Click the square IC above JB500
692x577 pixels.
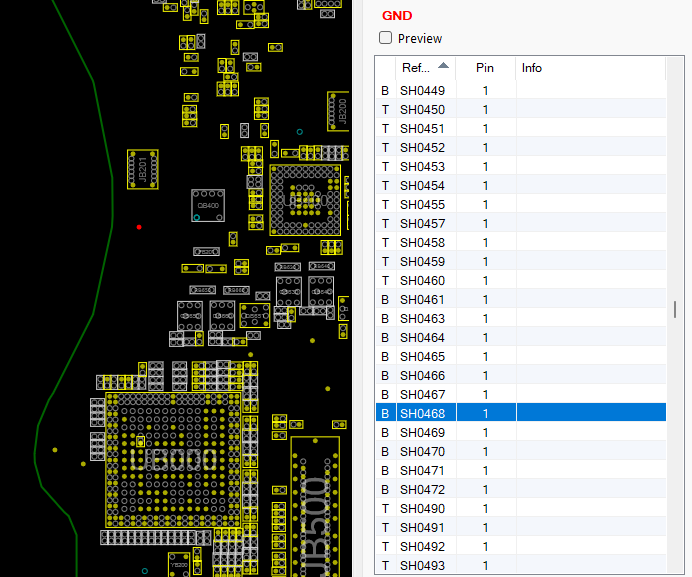[303, 200]
